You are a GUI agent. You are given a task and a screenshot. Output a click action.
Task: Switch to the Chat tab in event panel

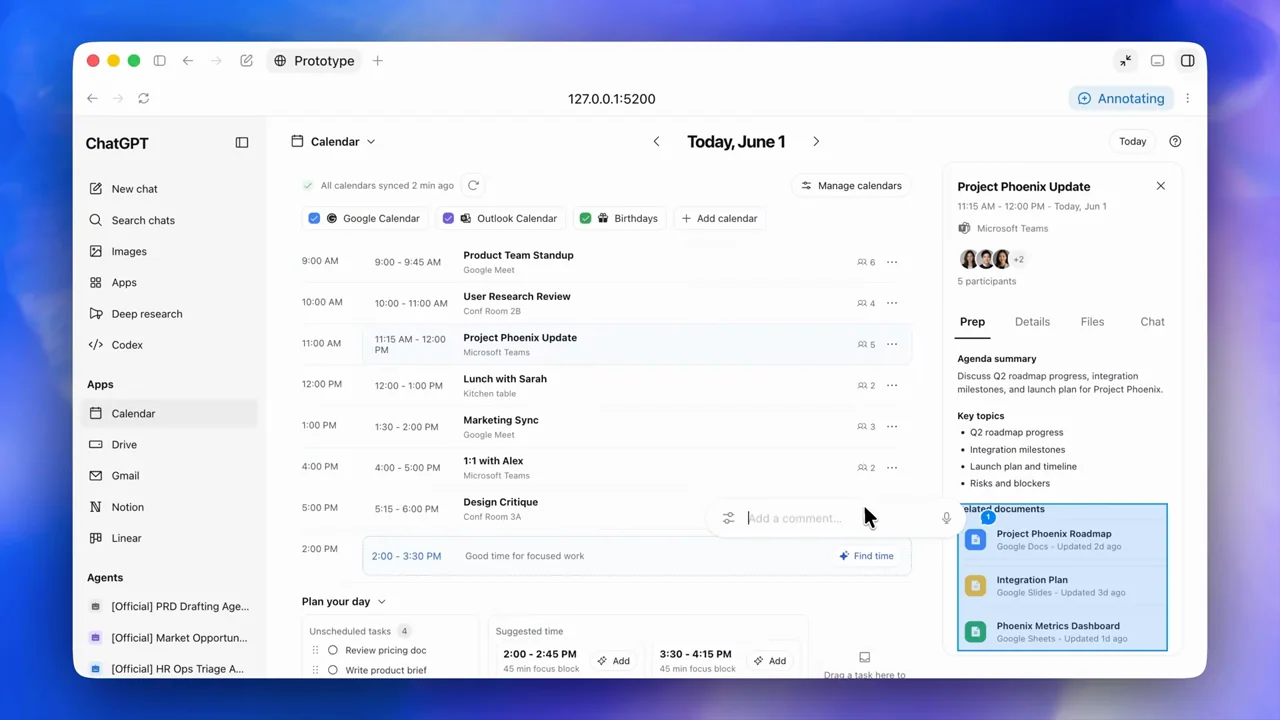[1152, 322]
